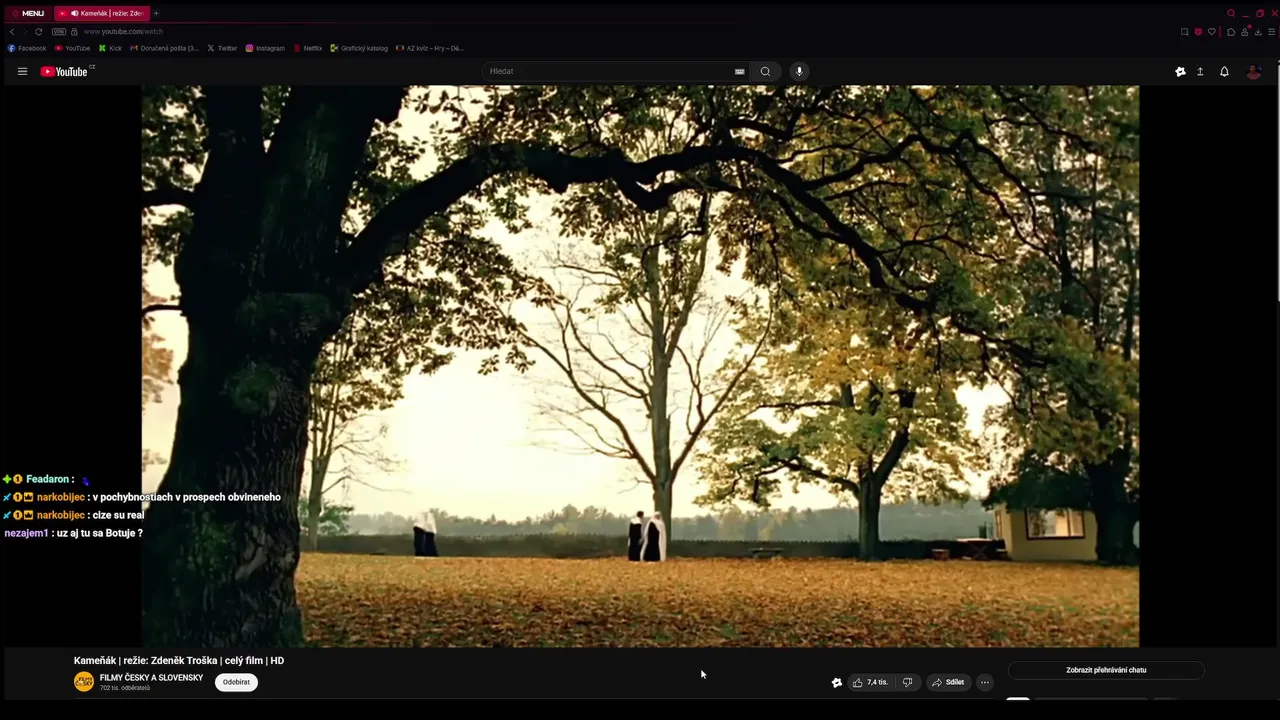Click the video player to pause playback
This screenshot has height=720, width=1280.
click(640, 366)
